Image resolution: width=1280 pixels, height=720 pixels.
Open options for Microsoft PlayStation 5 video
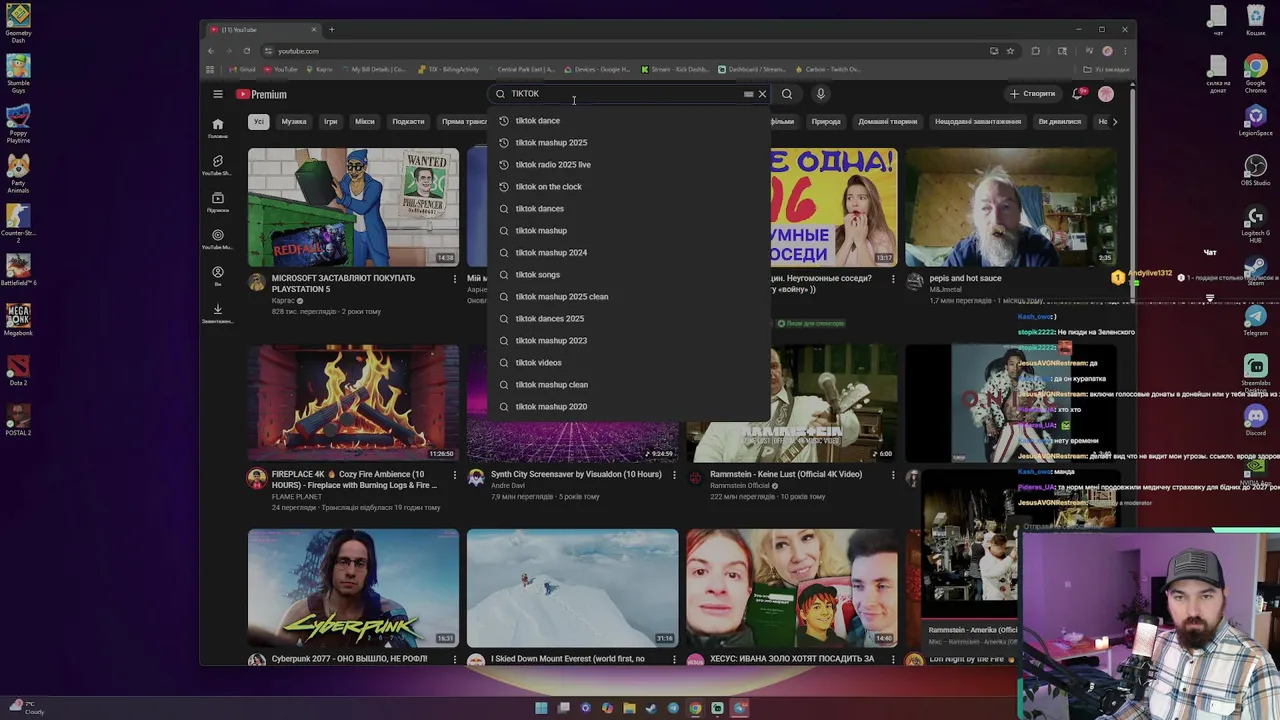coord(454,279)
